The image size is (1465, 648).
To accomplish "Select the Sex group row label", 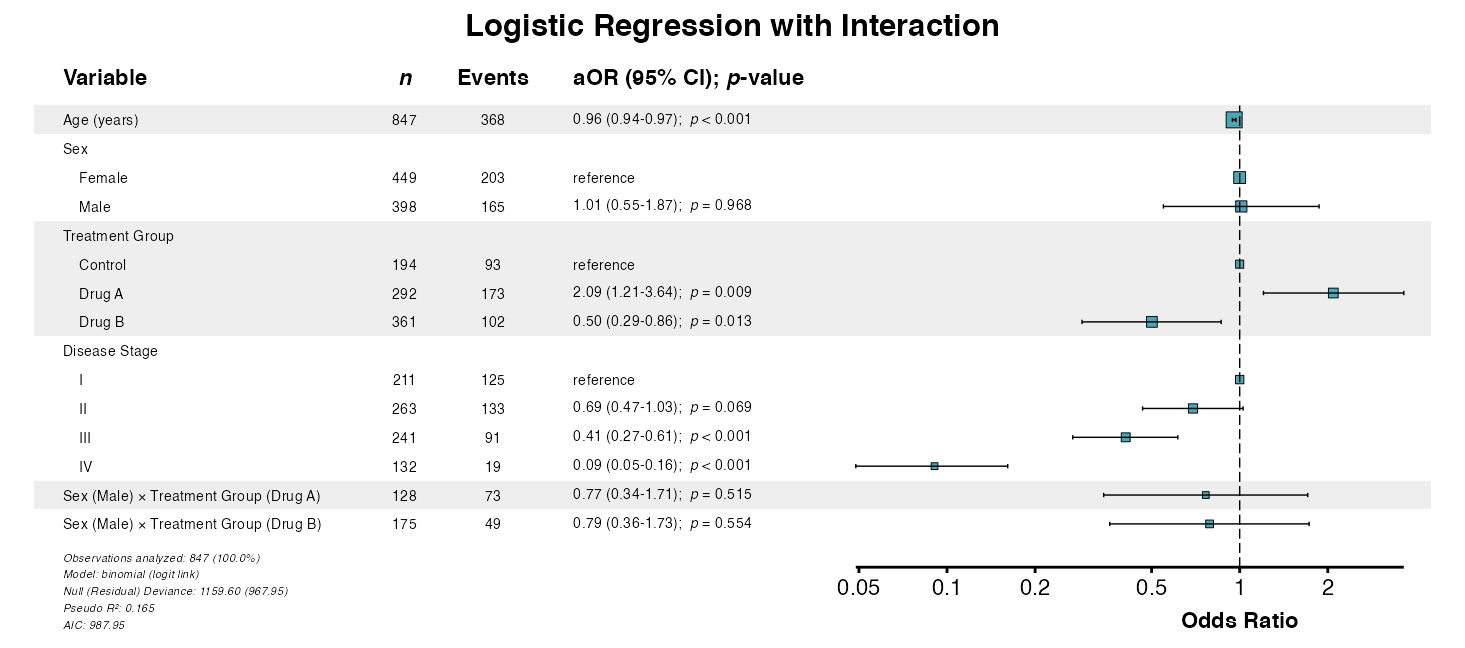I will pyautogui.click(x=75, y=149).
